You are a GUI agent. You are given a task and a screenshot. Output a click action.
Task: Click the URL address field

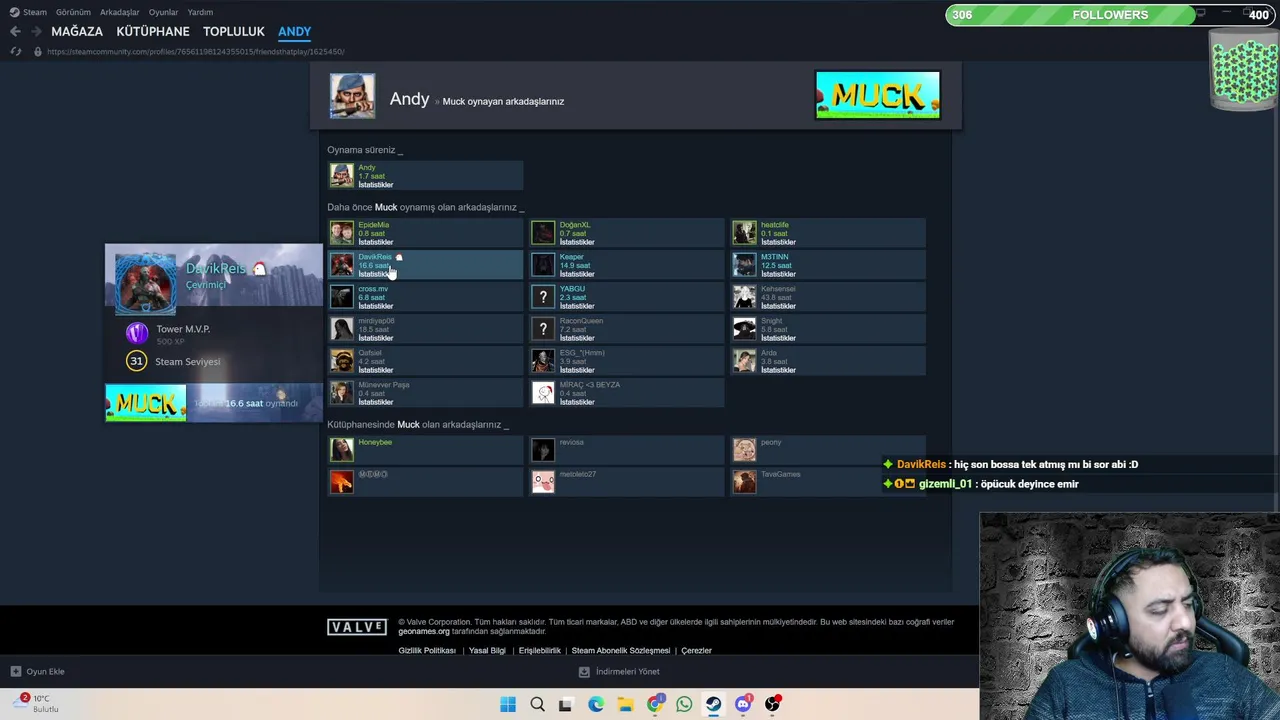pyautogui.click(x=196, y=51)
